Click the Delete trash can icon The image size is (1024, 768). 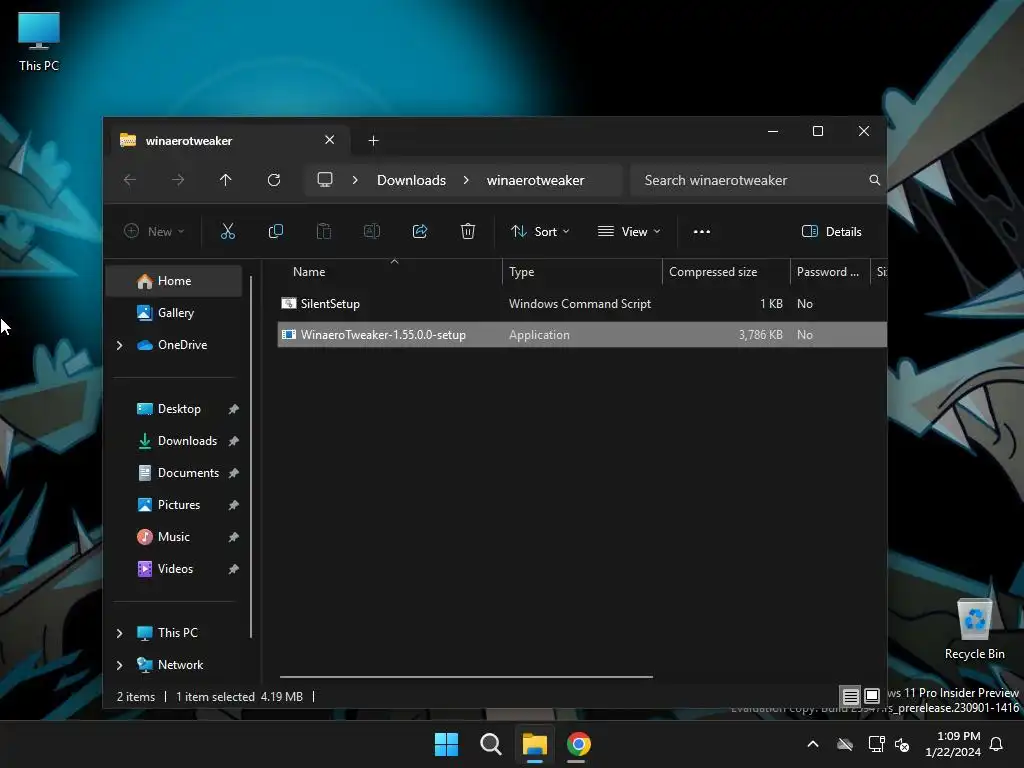tap(468, 231)
